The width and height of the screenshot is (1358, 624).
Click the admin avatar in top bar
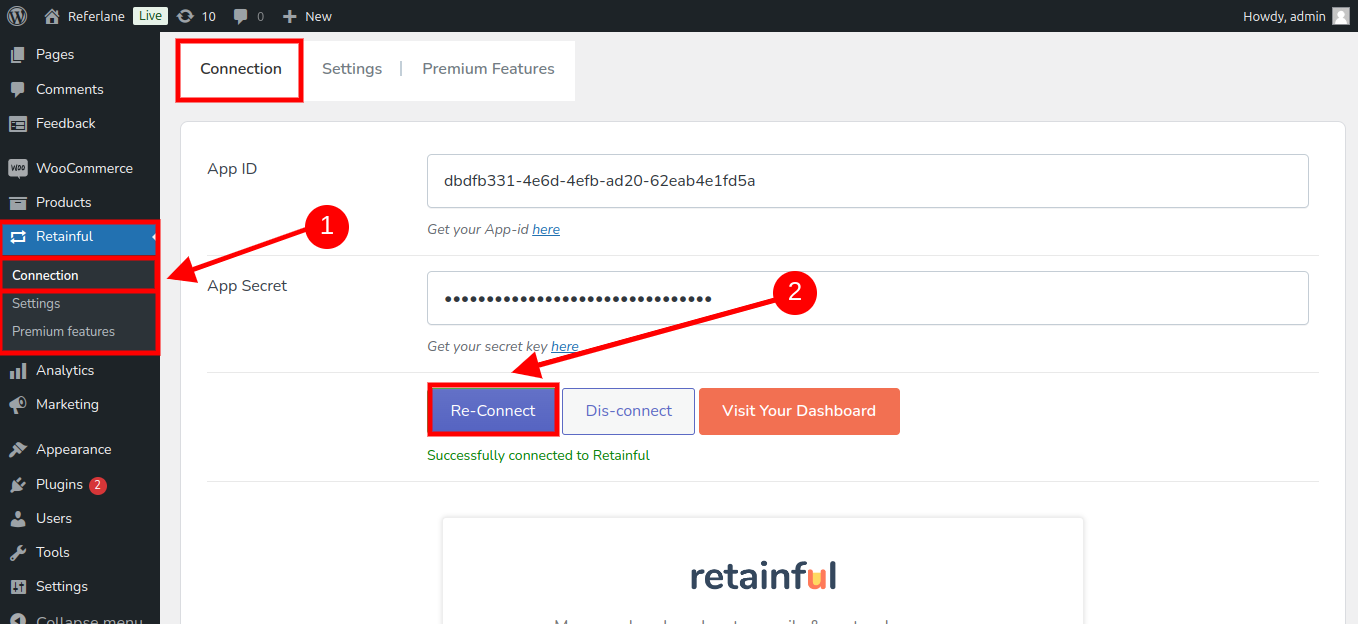(x=1340, y=16)
